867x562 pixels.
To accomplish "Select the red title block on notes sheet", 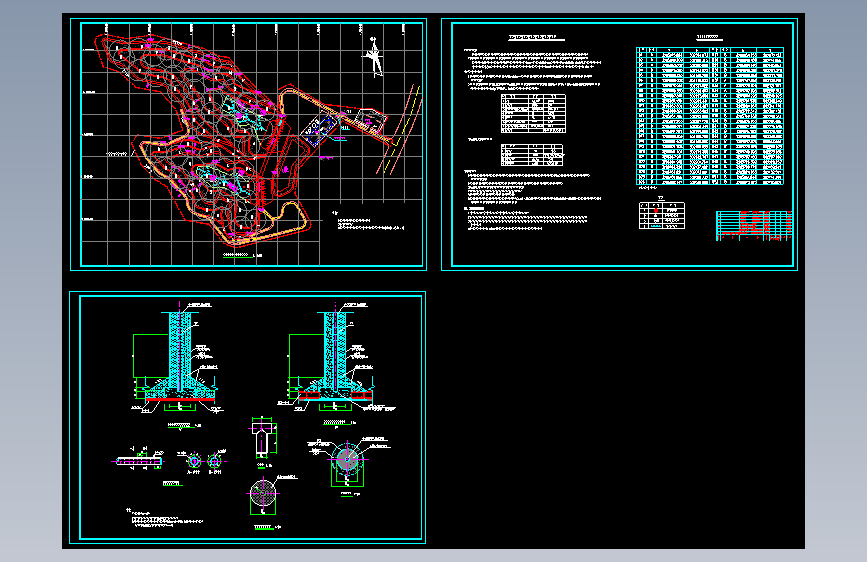I will click(x=754, y=225).
